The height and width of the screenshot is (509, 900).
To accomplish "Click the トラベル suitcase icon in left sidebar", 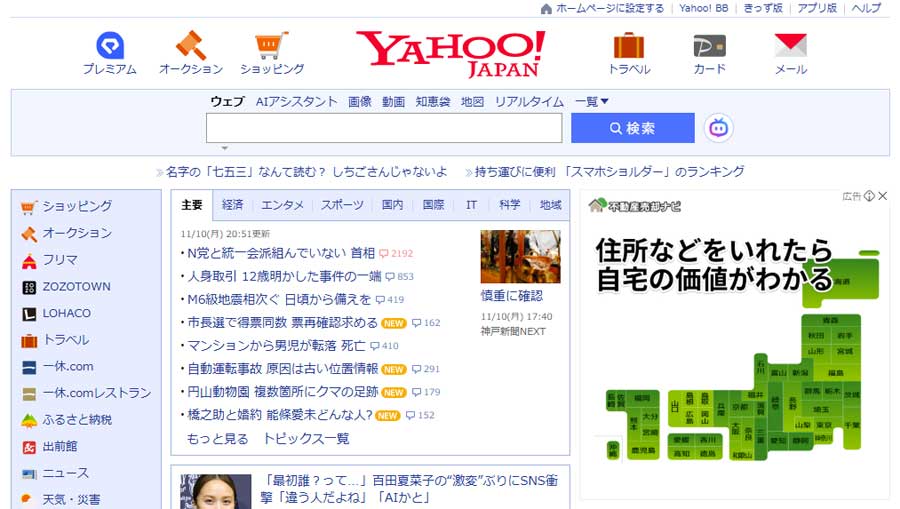I will 29,340.
